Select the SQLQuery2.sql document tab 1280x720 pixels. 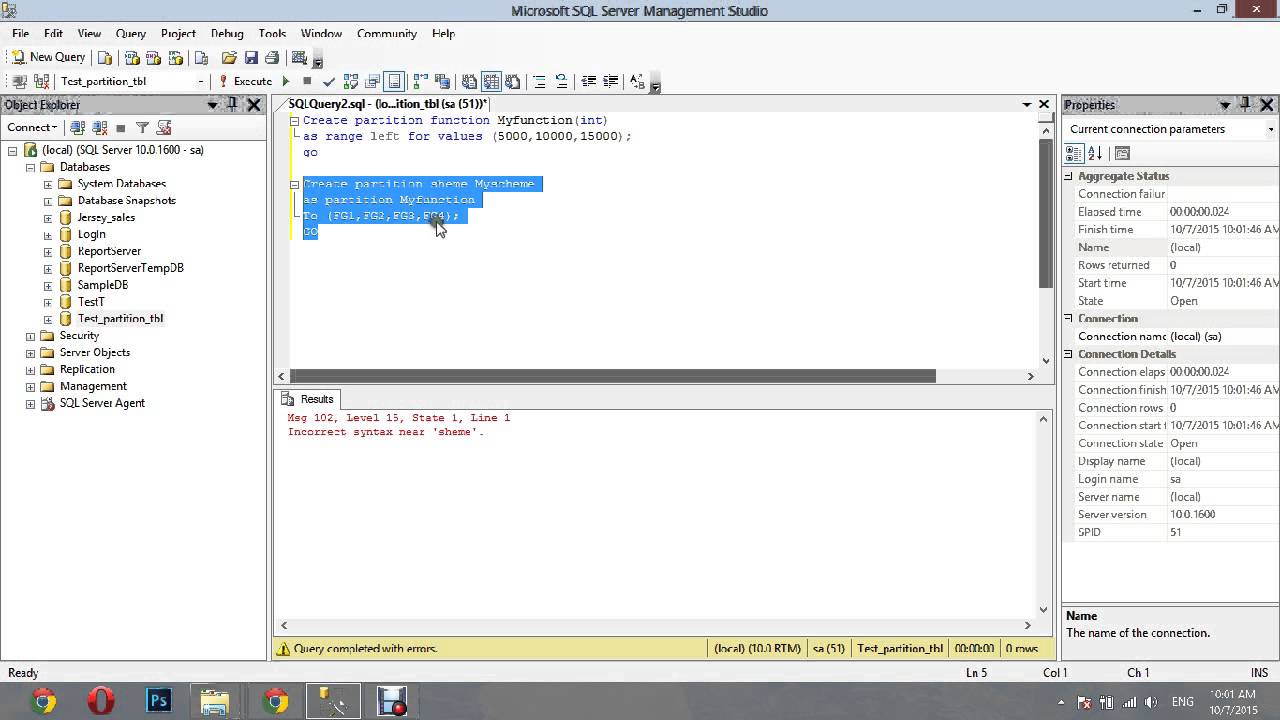click(388, 104)
